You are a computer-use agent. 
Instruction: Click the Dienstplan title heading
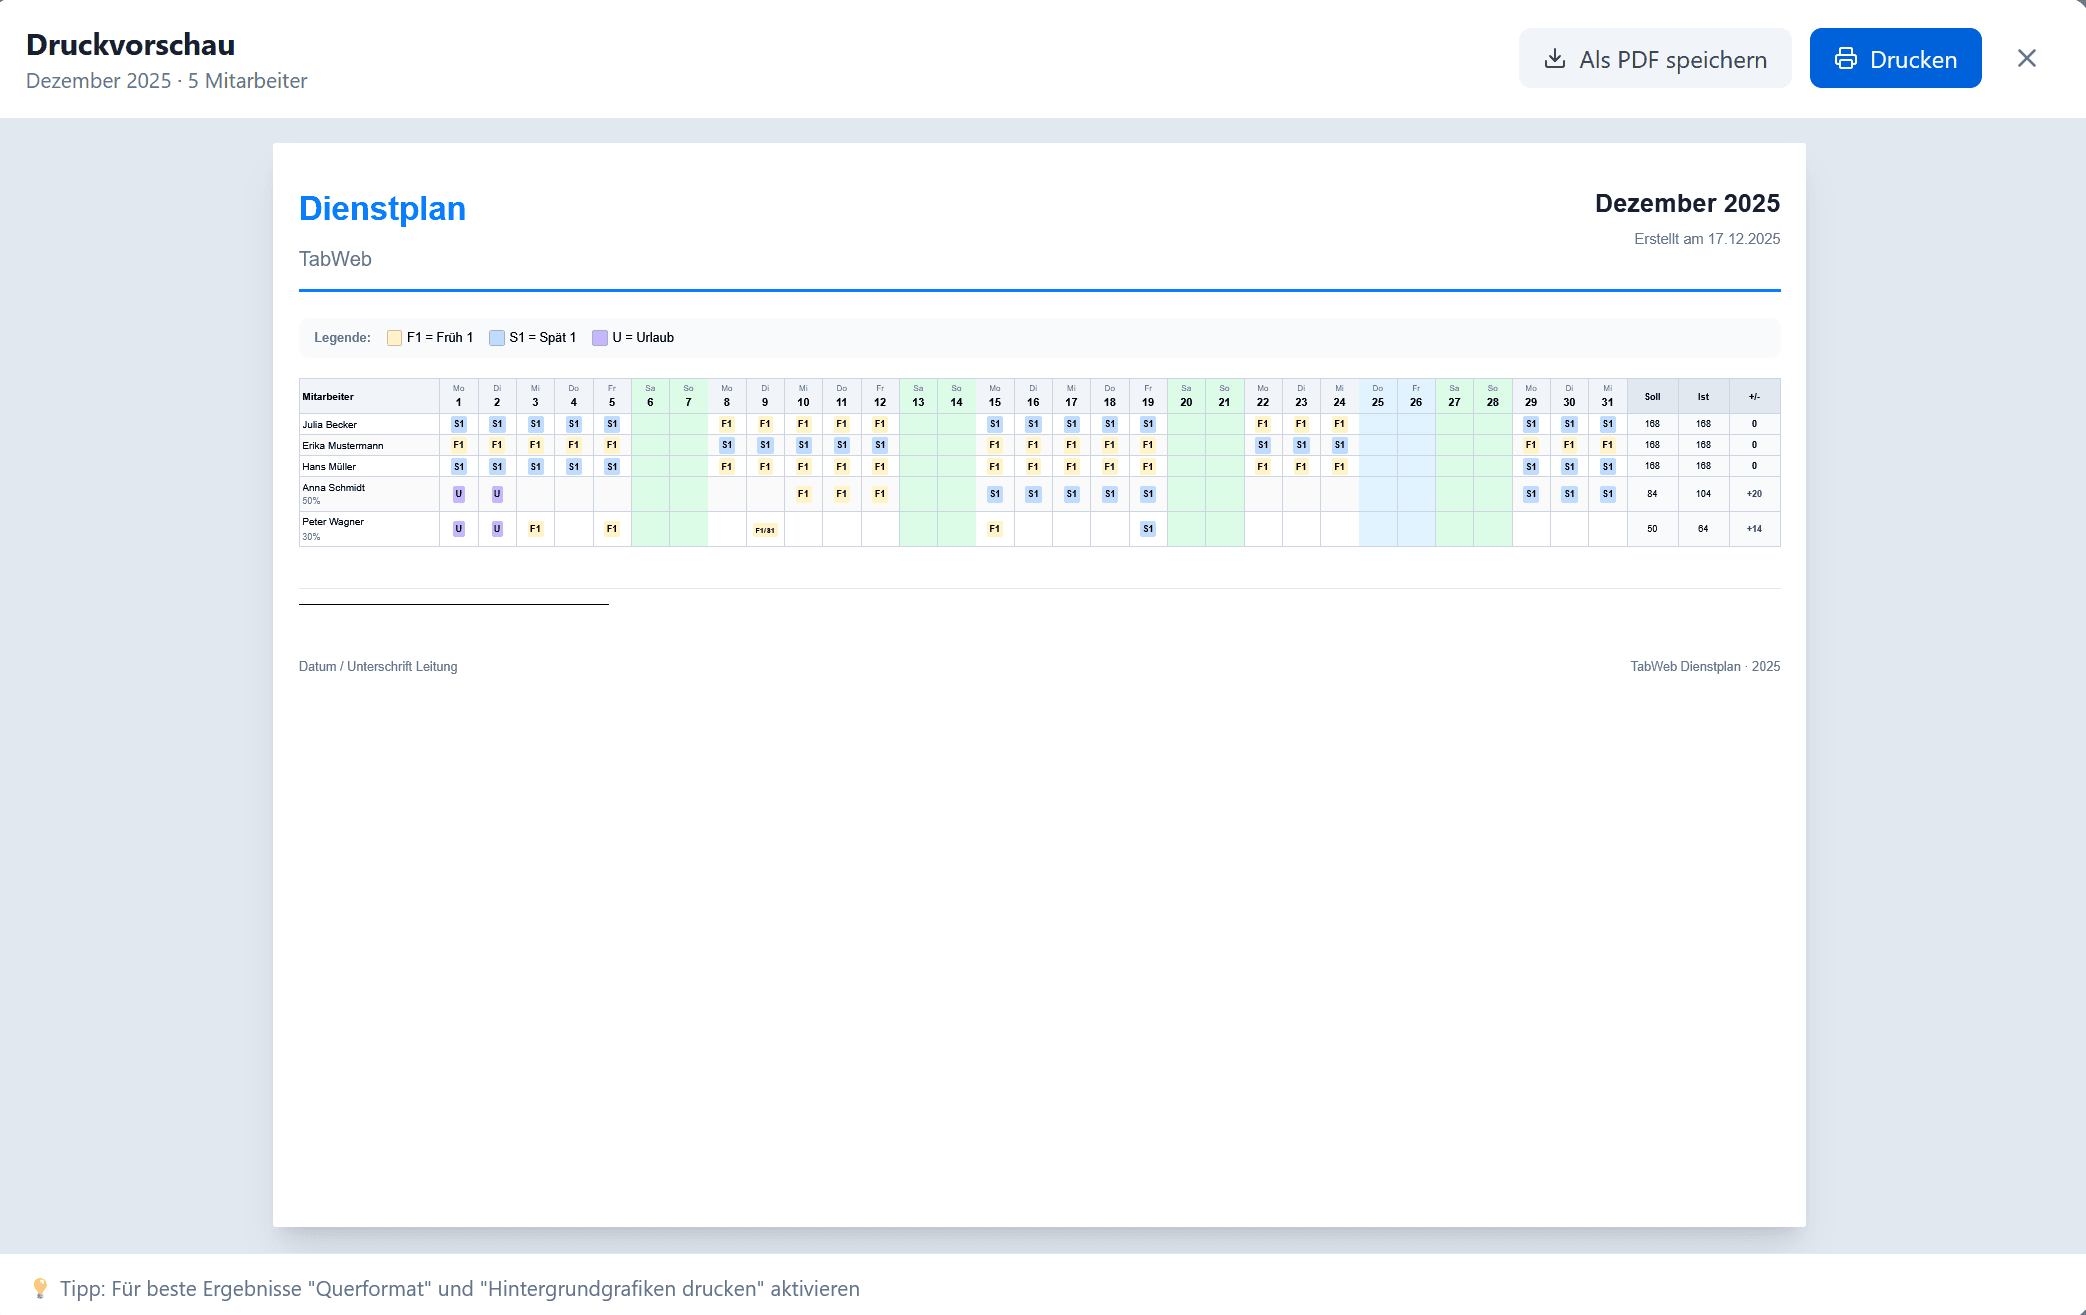(x=383, y=208)
